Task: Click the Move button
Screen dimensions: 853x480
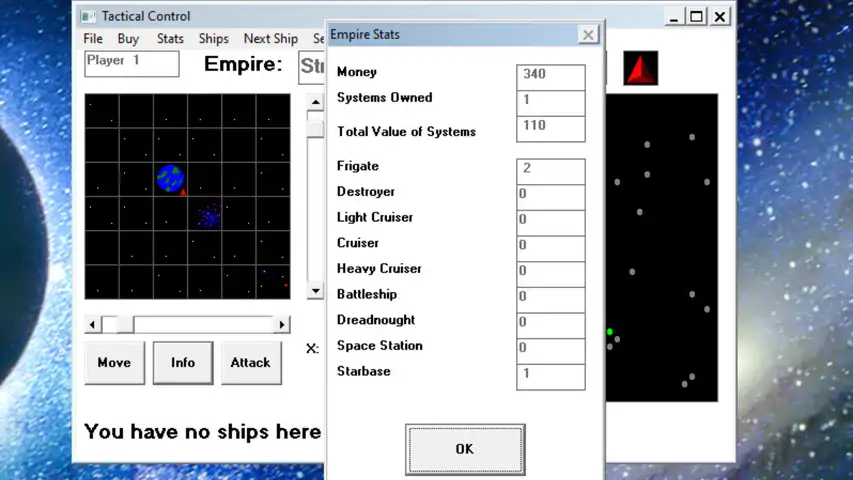Action: (x=114, y=363)
